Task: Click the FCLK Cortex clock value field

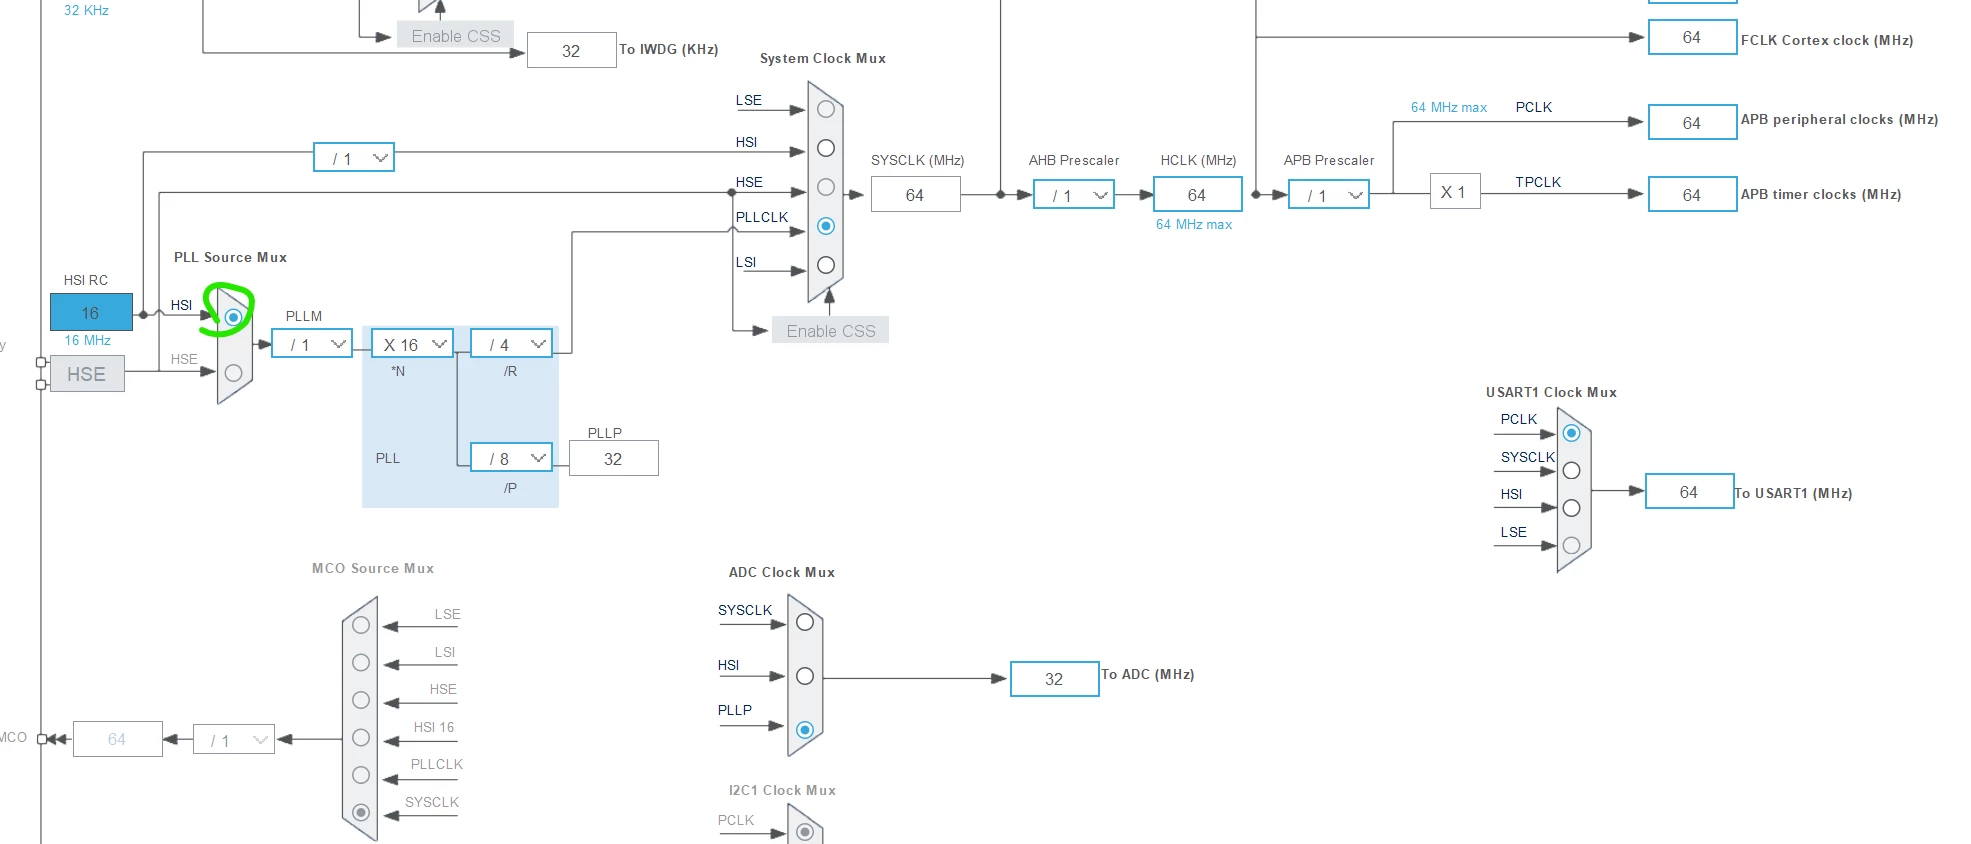Action: click(1692, 38)
